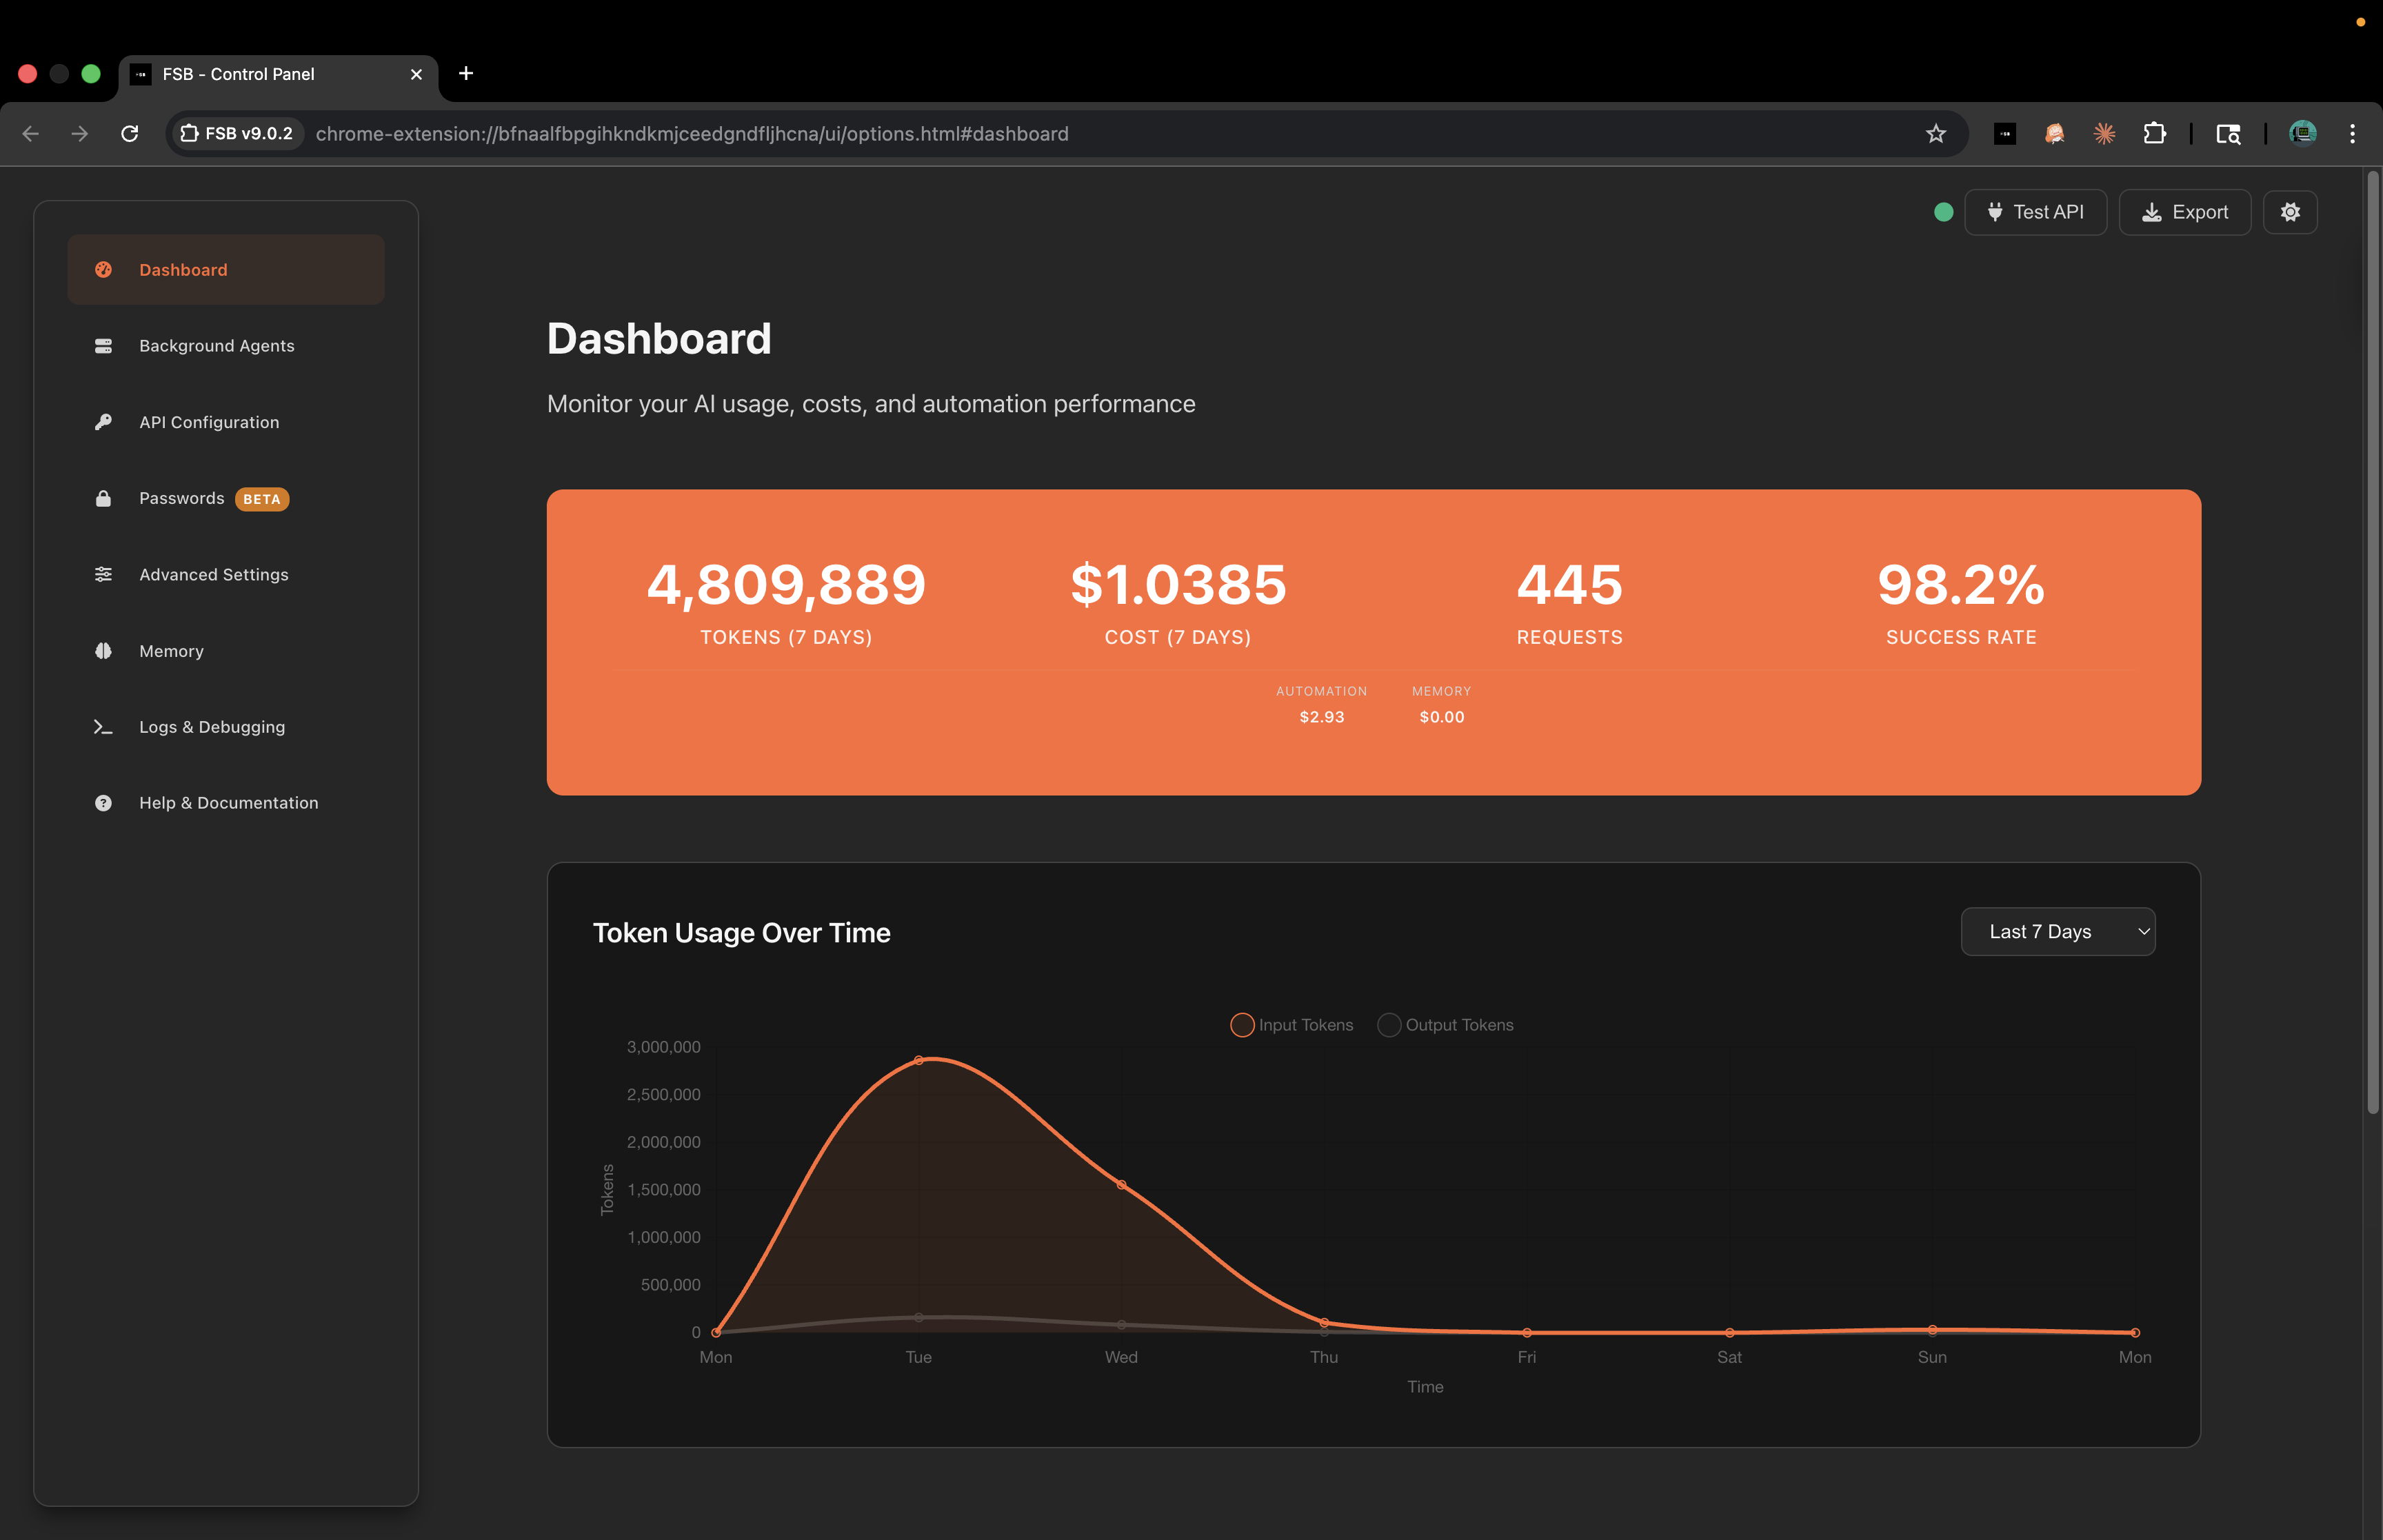Click the address bar URL
This screenshot has width=2383, height=1540.
pyautogui.click(x=692, y=134)
